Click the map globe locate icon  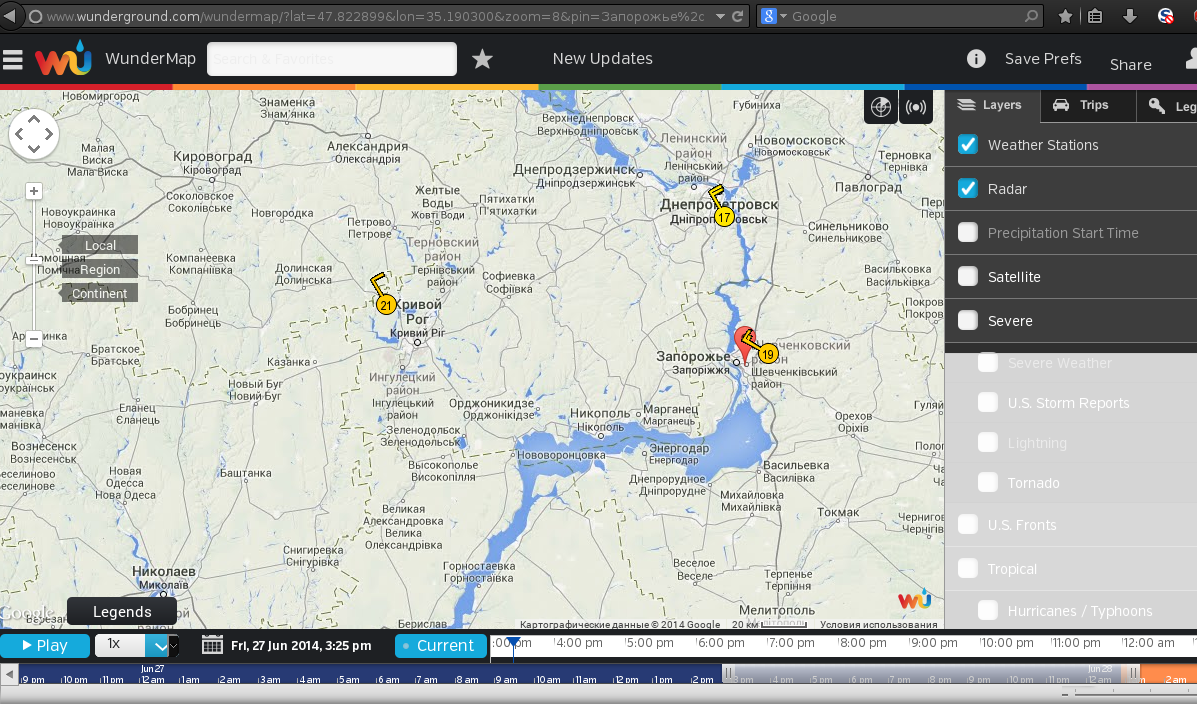click(x=880, y=107)
